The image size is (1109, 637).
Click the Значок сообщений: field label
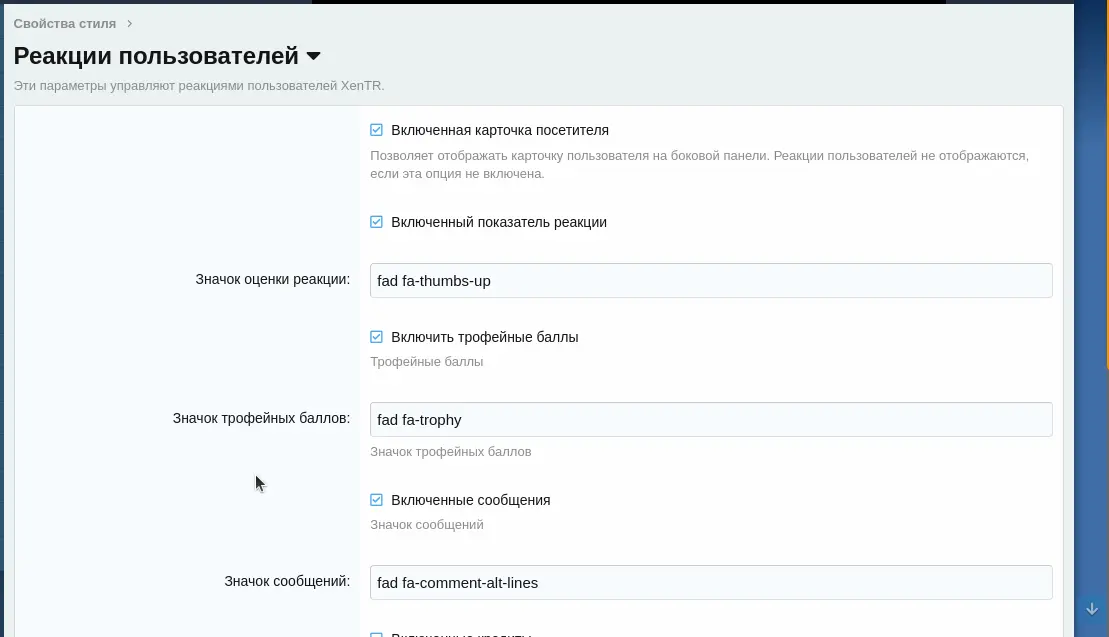tap(287, 581)
